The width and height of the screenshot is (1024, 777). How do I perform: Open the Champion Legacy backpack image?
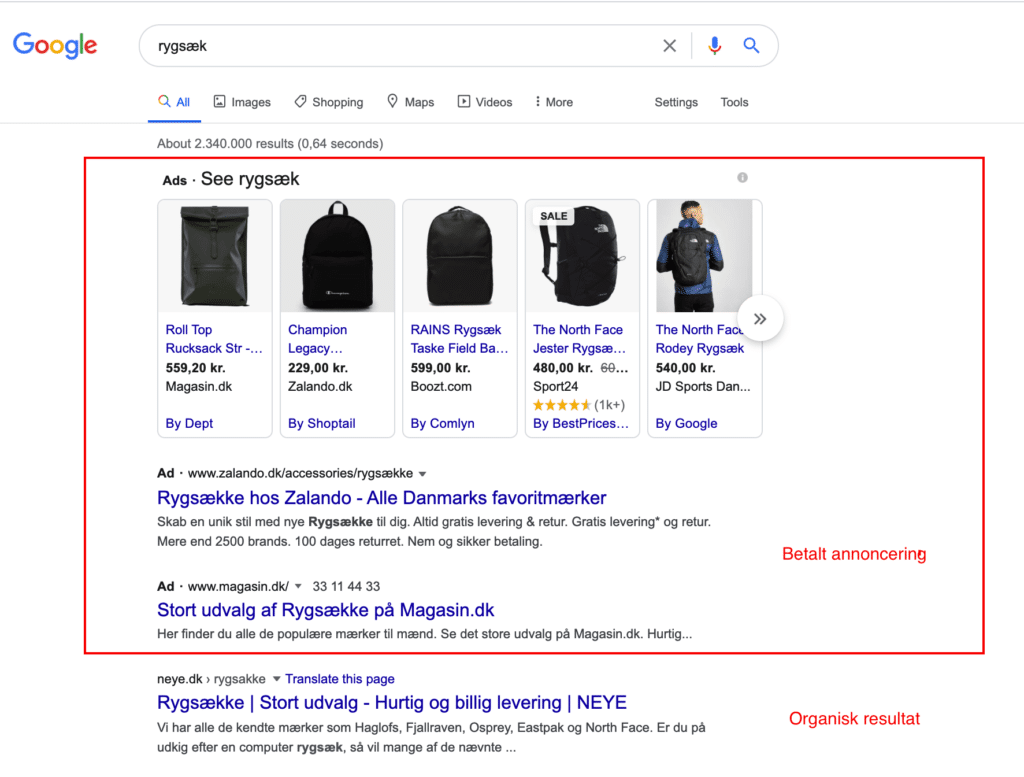tap(337, 256)
